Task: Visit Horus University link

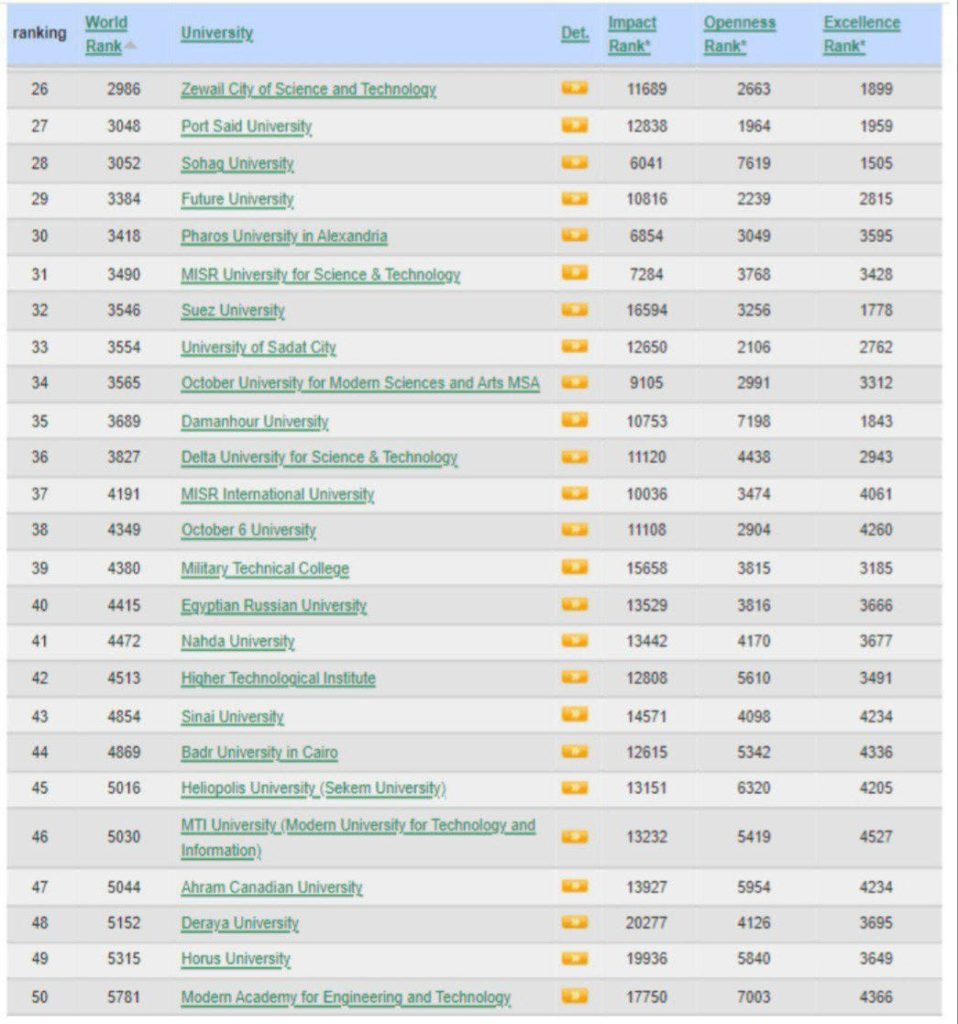Action: coord(236,959)
